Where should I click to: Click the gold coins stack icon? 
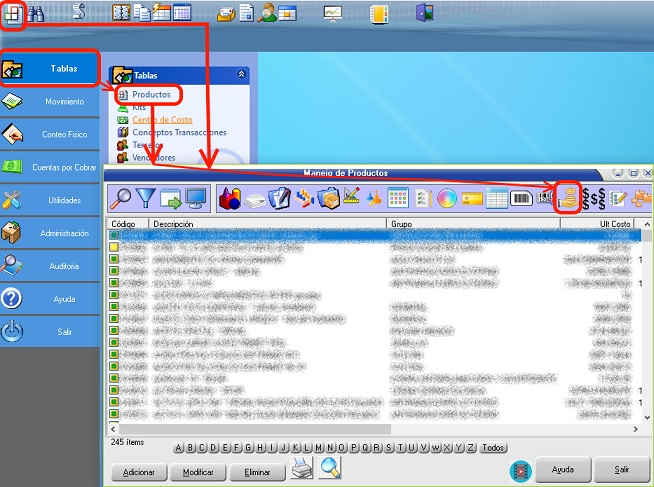click(x=567, y=197)
